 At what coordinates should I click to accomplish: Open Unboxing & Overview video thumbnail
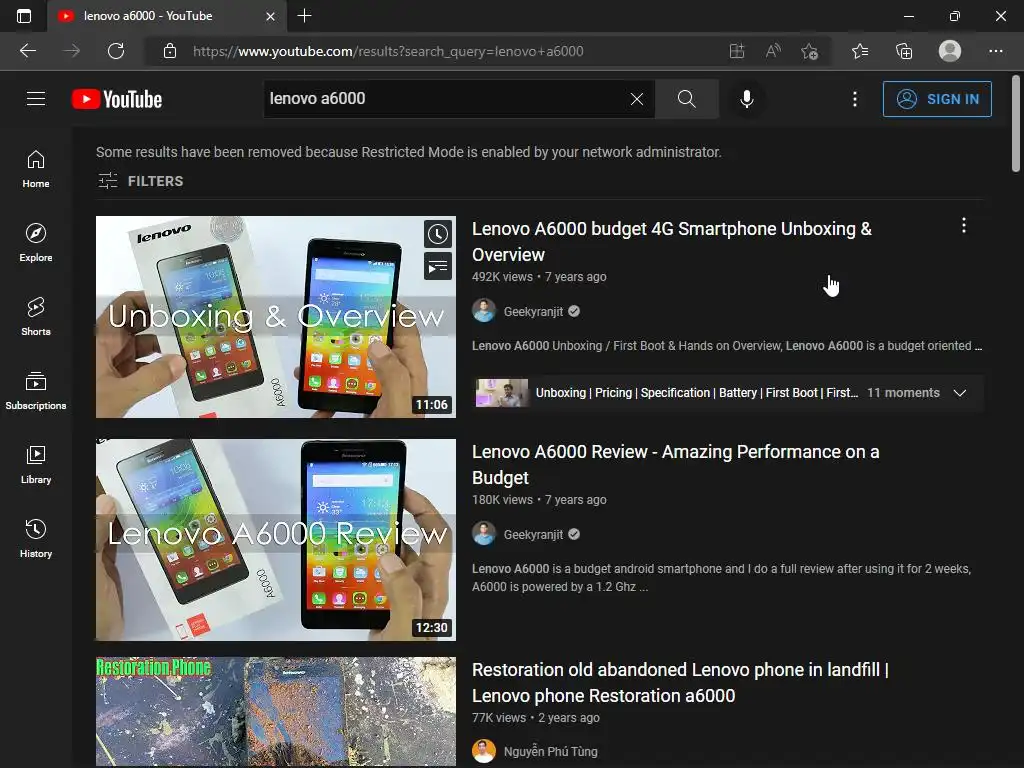(x=276, y=317)
